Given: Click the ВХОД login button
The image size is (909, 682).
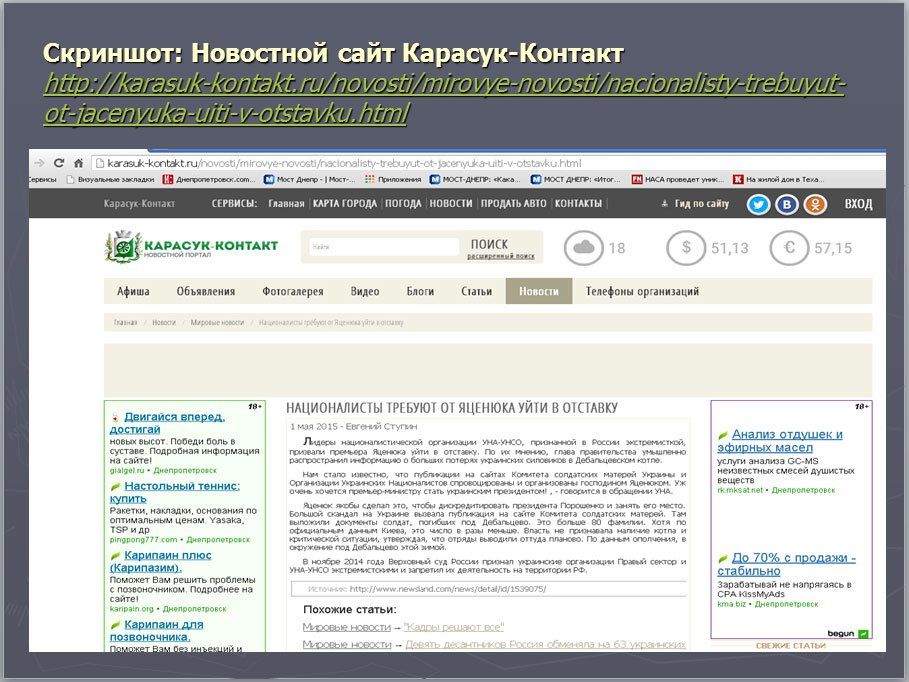Looking at the screenshot, I should (x=858, y=204).
